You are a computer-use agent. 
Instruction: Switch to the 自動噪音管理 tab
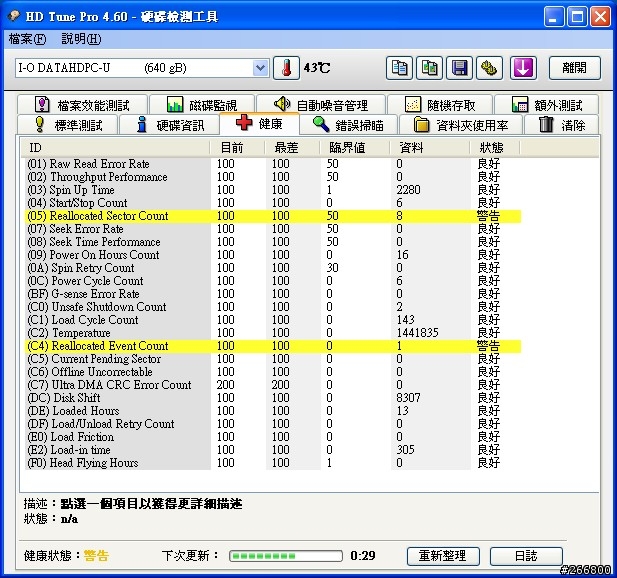321,105
